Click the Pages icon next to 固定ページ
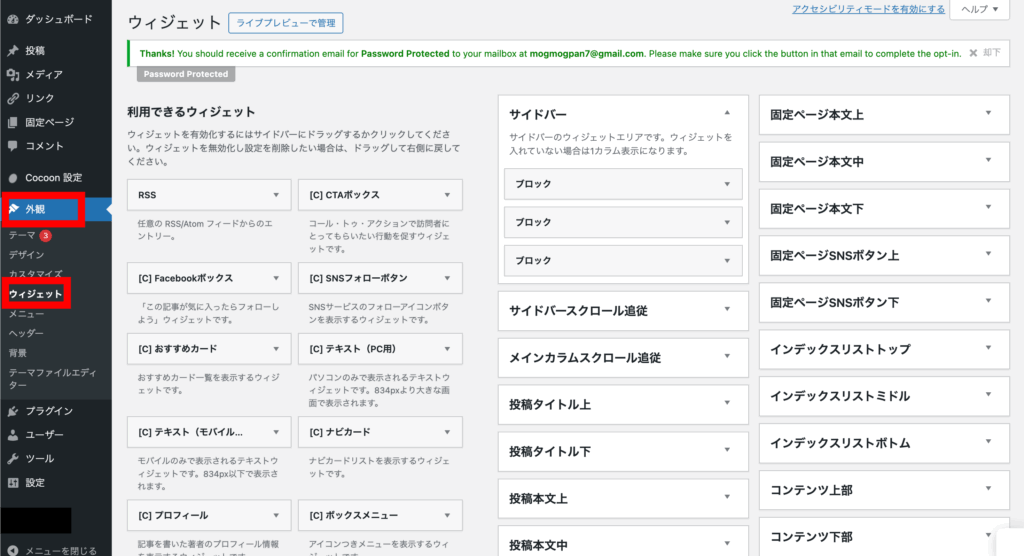This screenshot has height=556, width=1024. click(12, 122)
